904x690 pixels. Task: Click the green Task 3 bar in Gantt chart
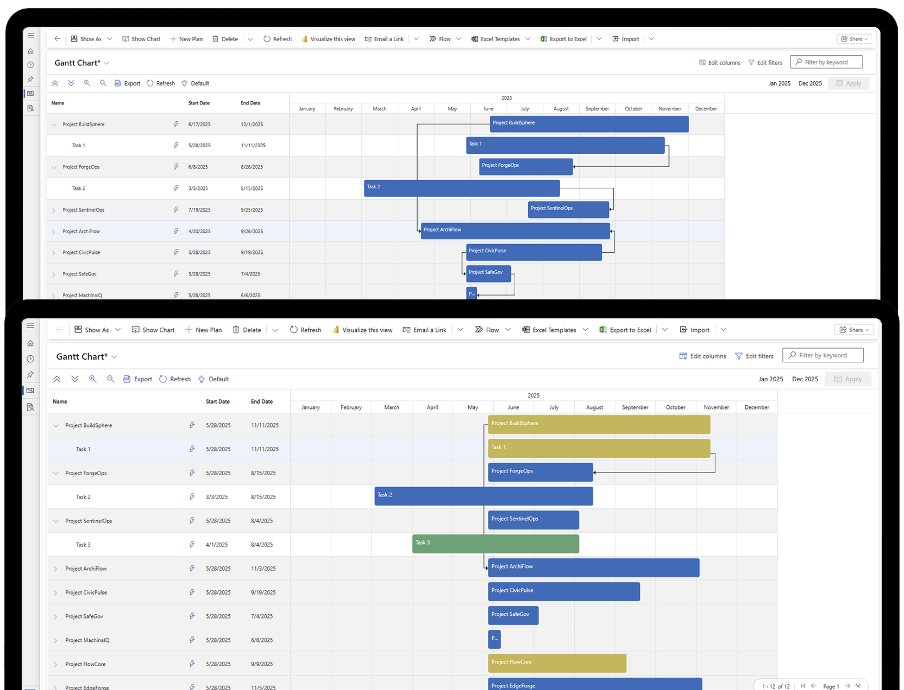tap(495, 543)
